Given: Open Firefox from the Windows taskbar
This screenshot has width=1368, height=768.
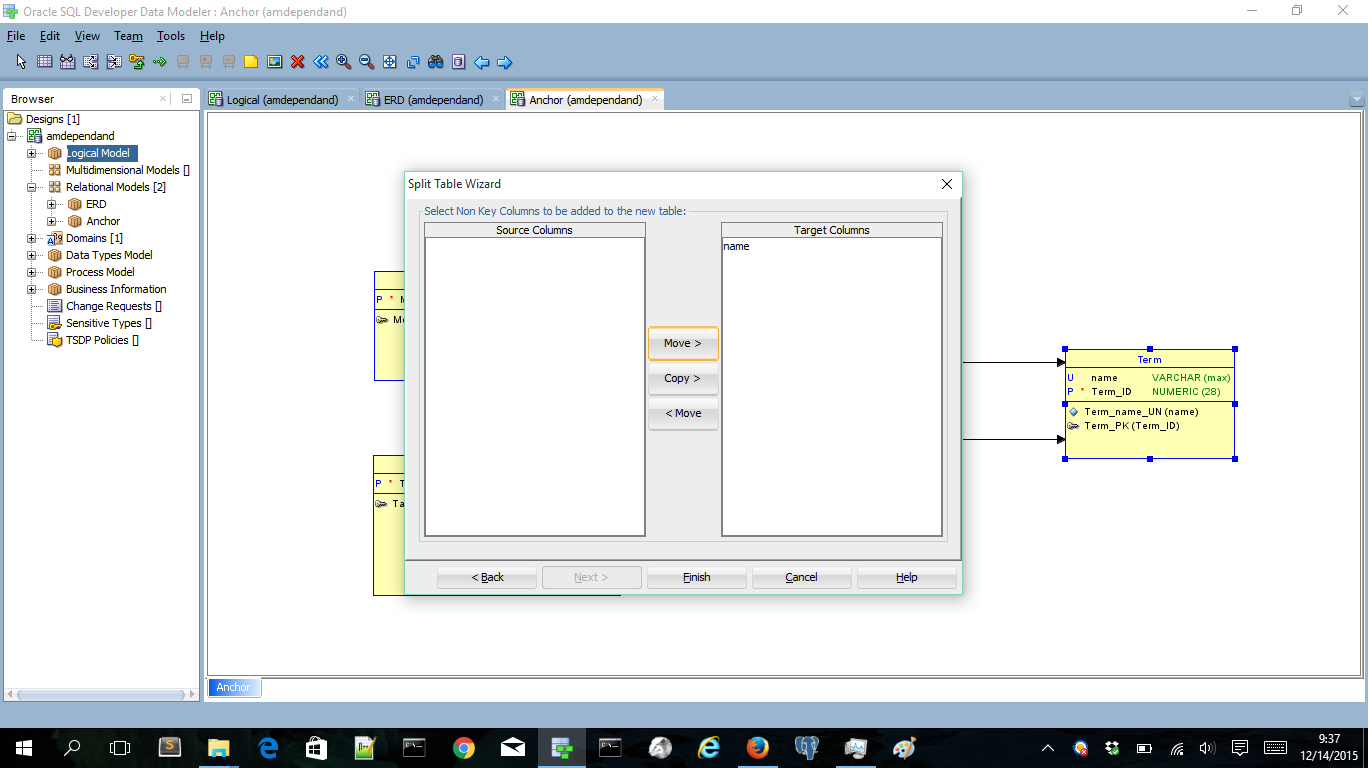Looking at the screenshot, I should click(x=757, y=747).
